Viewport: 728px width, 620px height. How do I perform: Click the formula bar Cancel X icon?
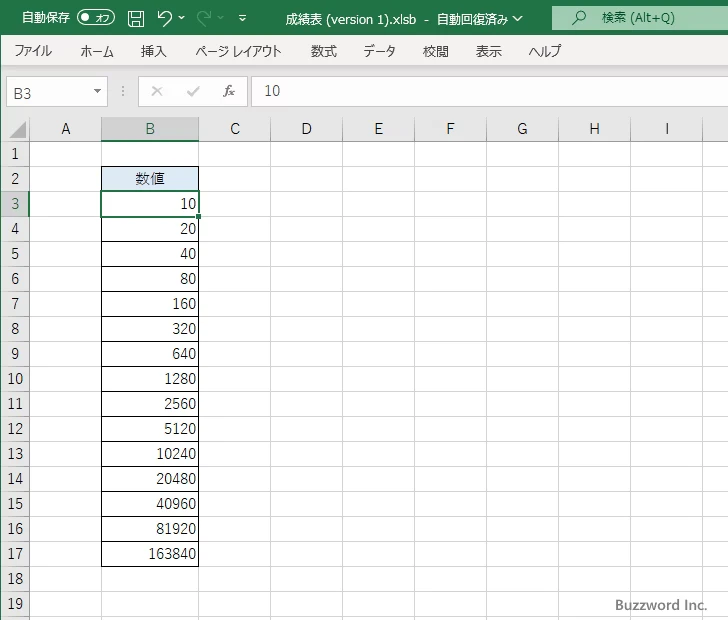point(157,91)
